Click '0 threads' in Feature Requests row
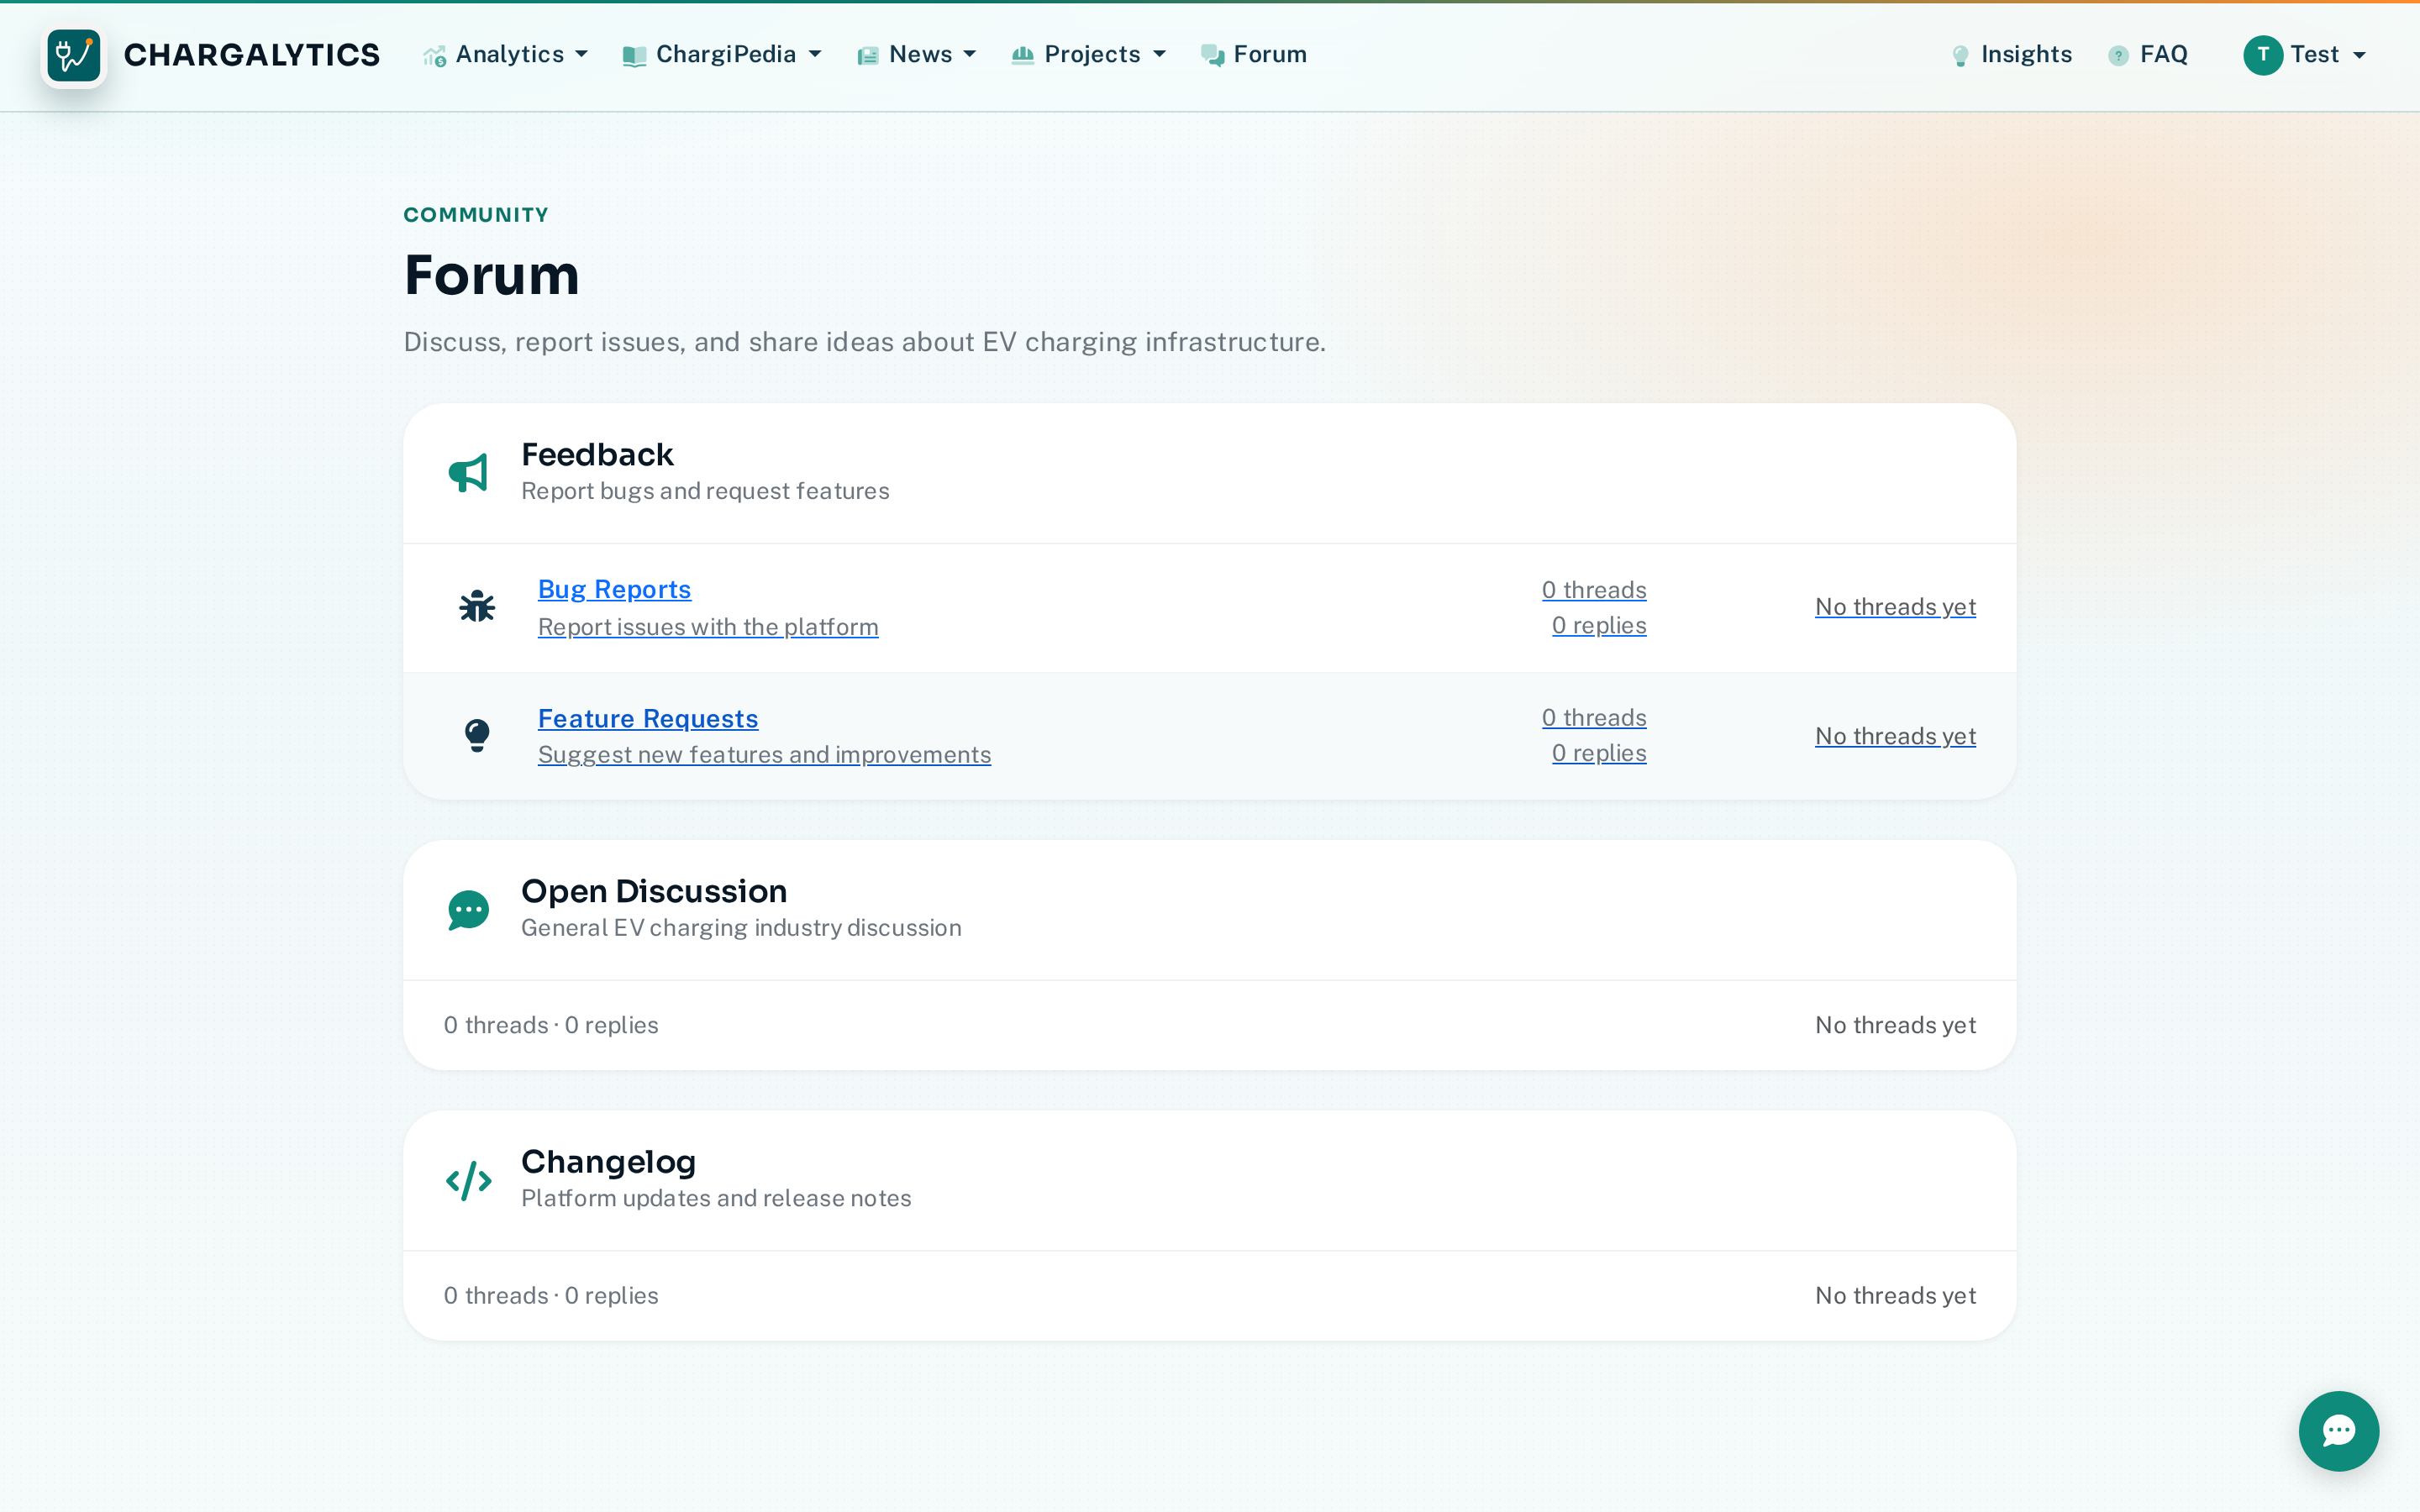 [1594, 718]
